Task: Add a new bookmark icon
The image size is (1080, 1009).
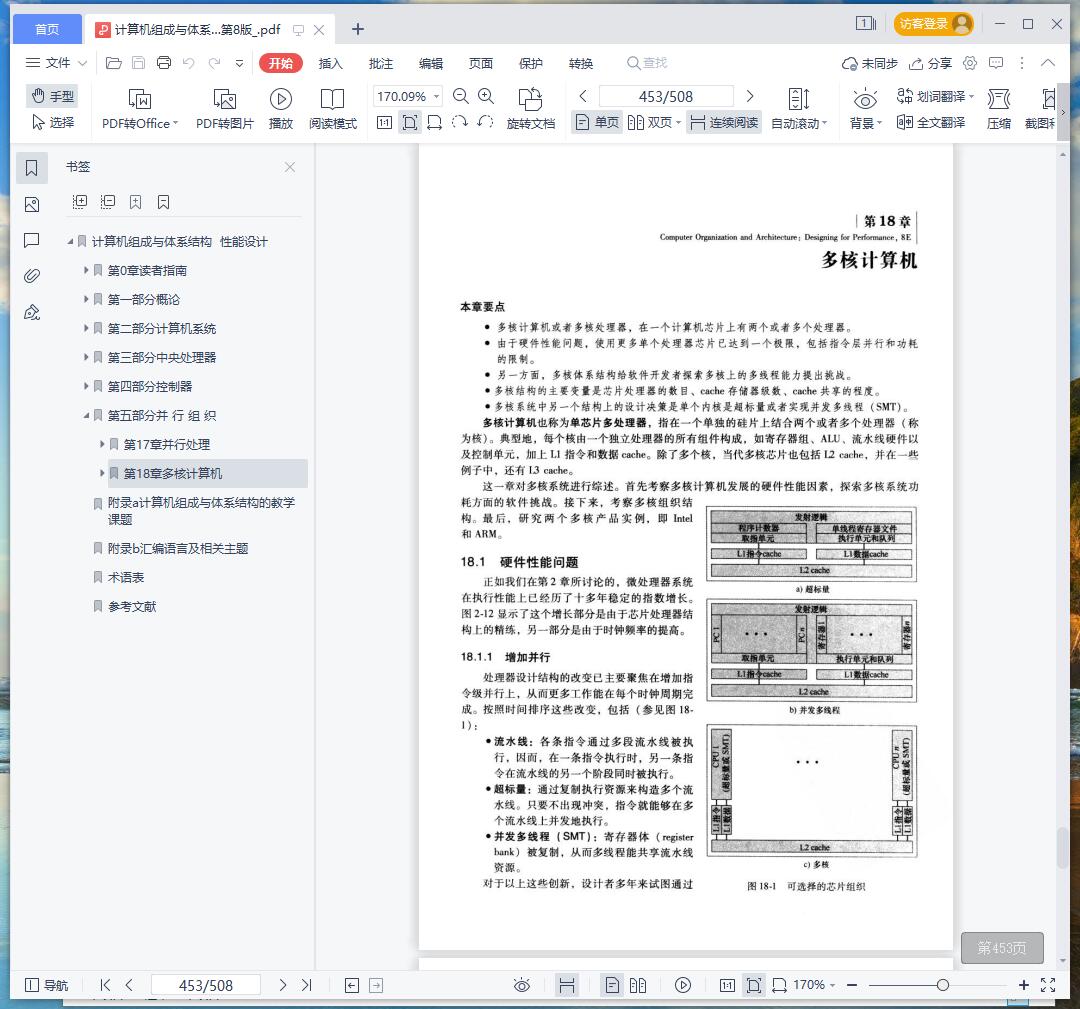Action: click(136, 202)
